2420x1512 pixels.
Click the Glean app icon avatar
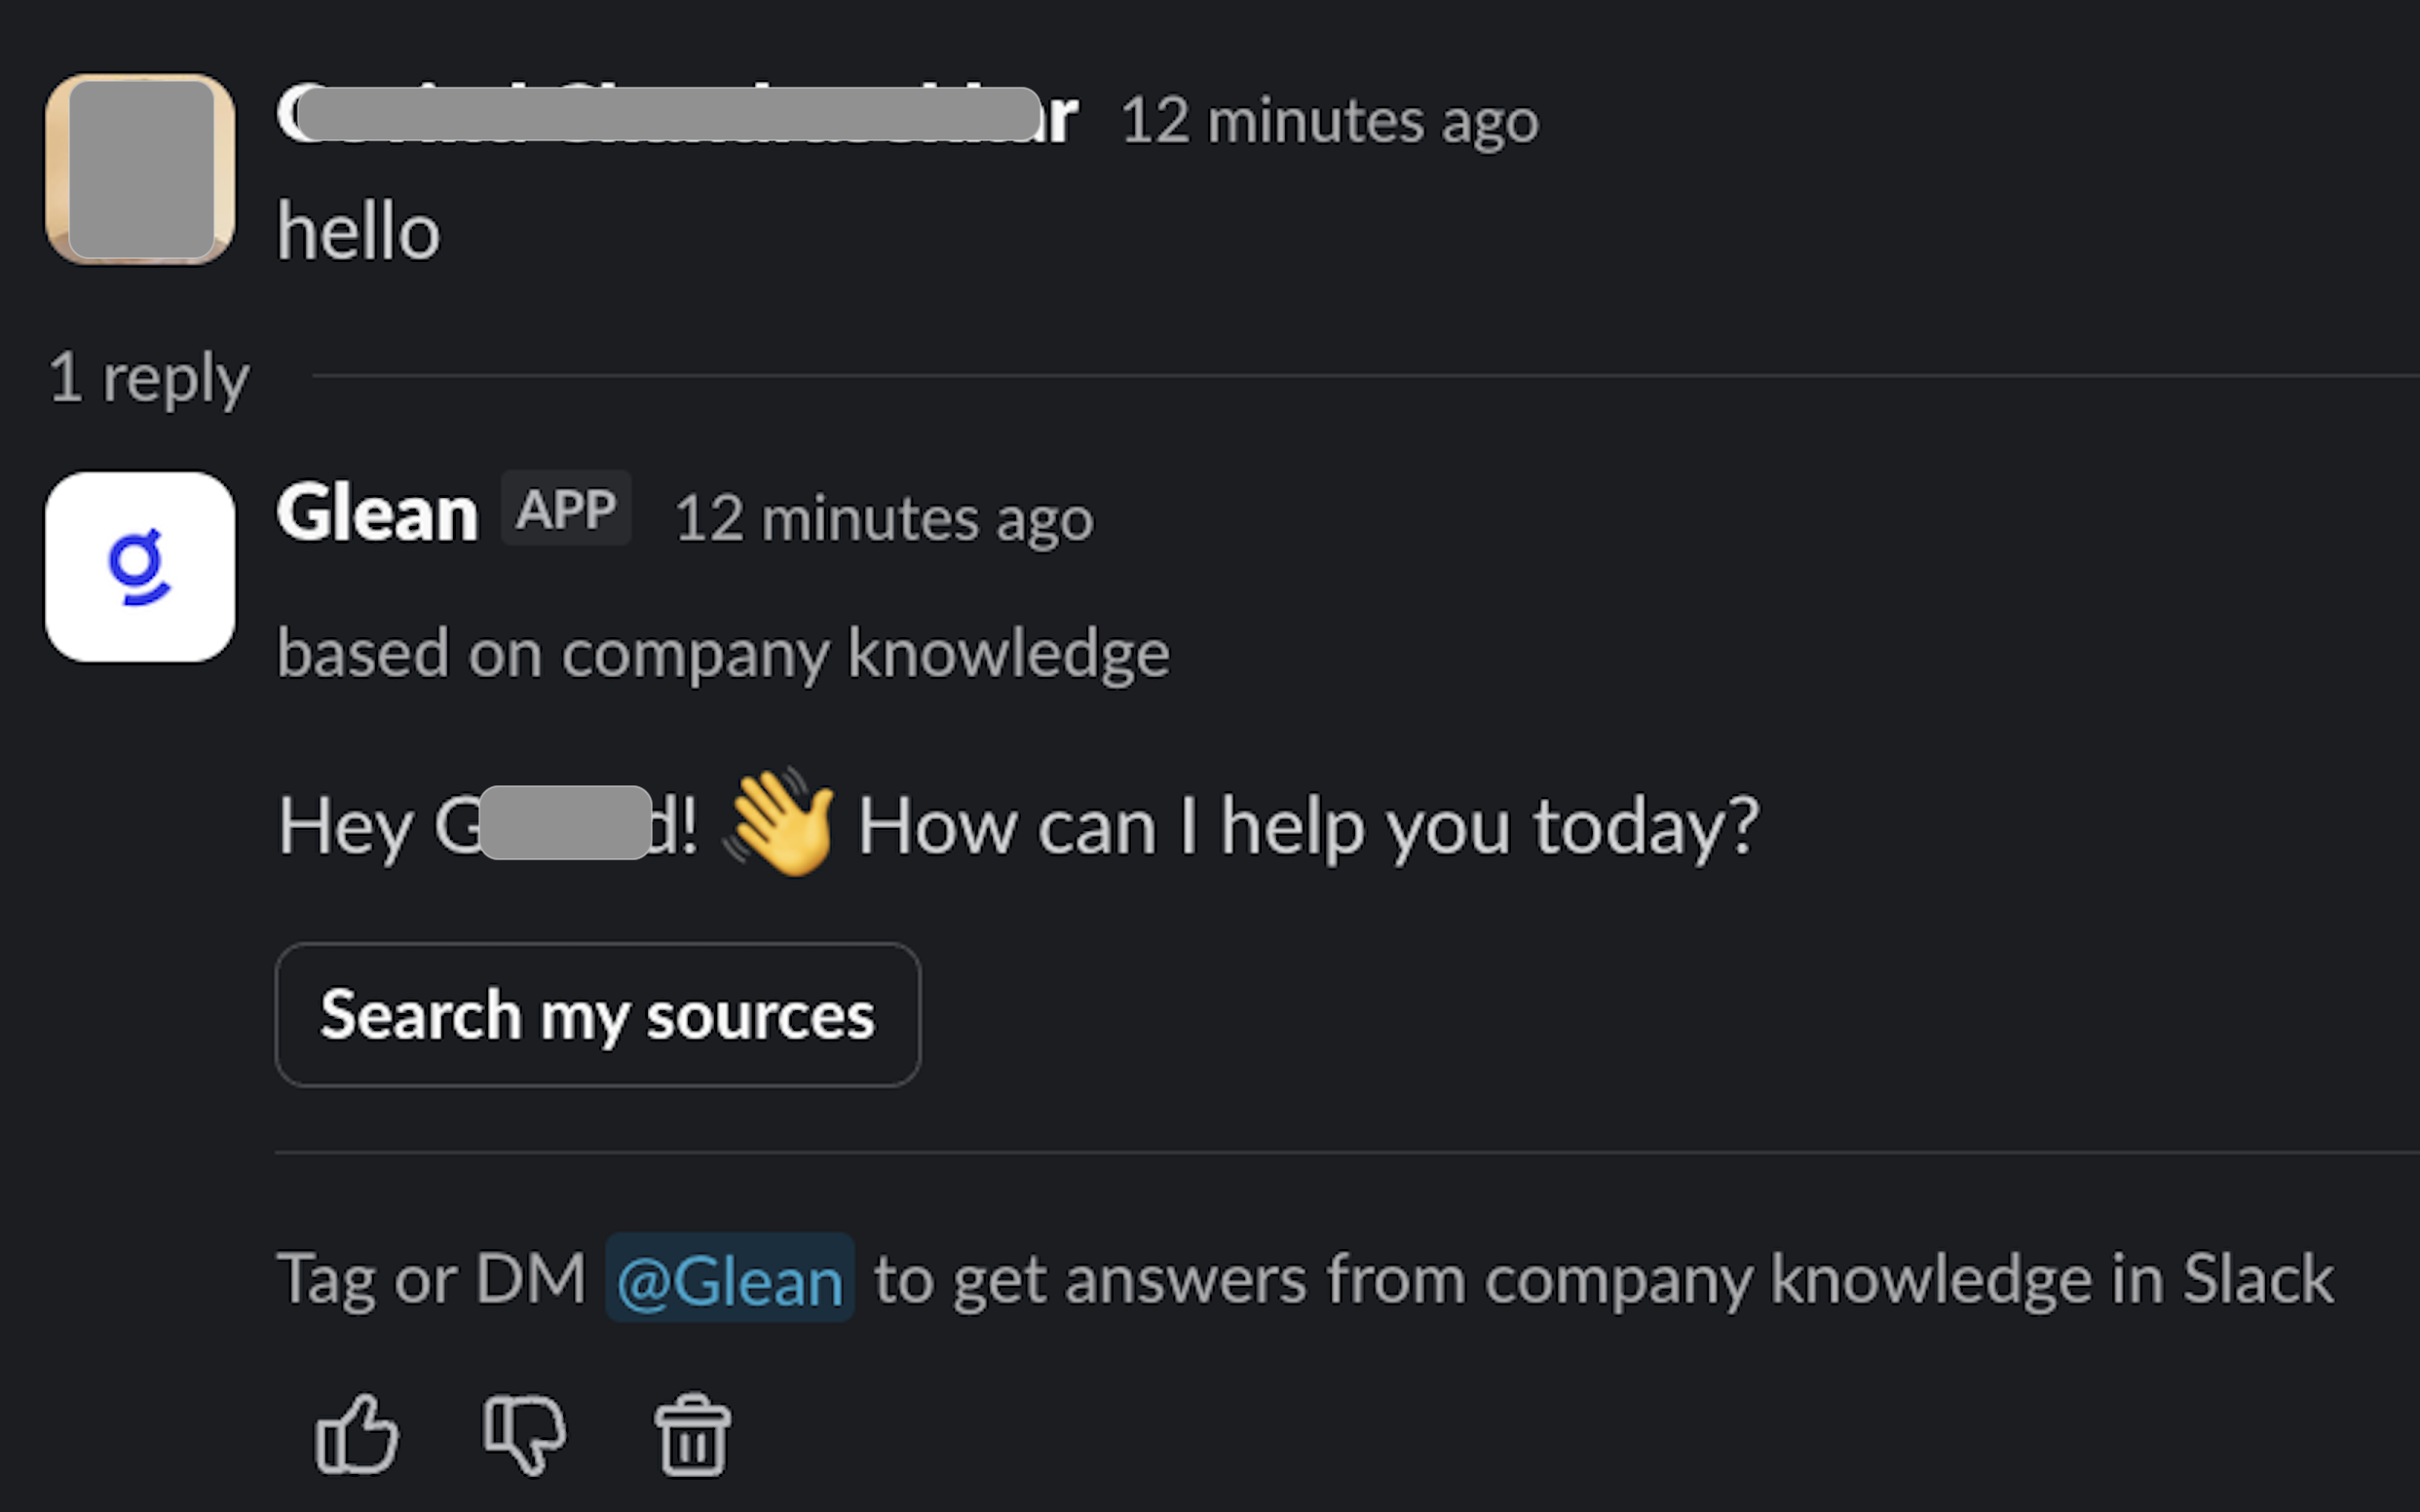140,567
